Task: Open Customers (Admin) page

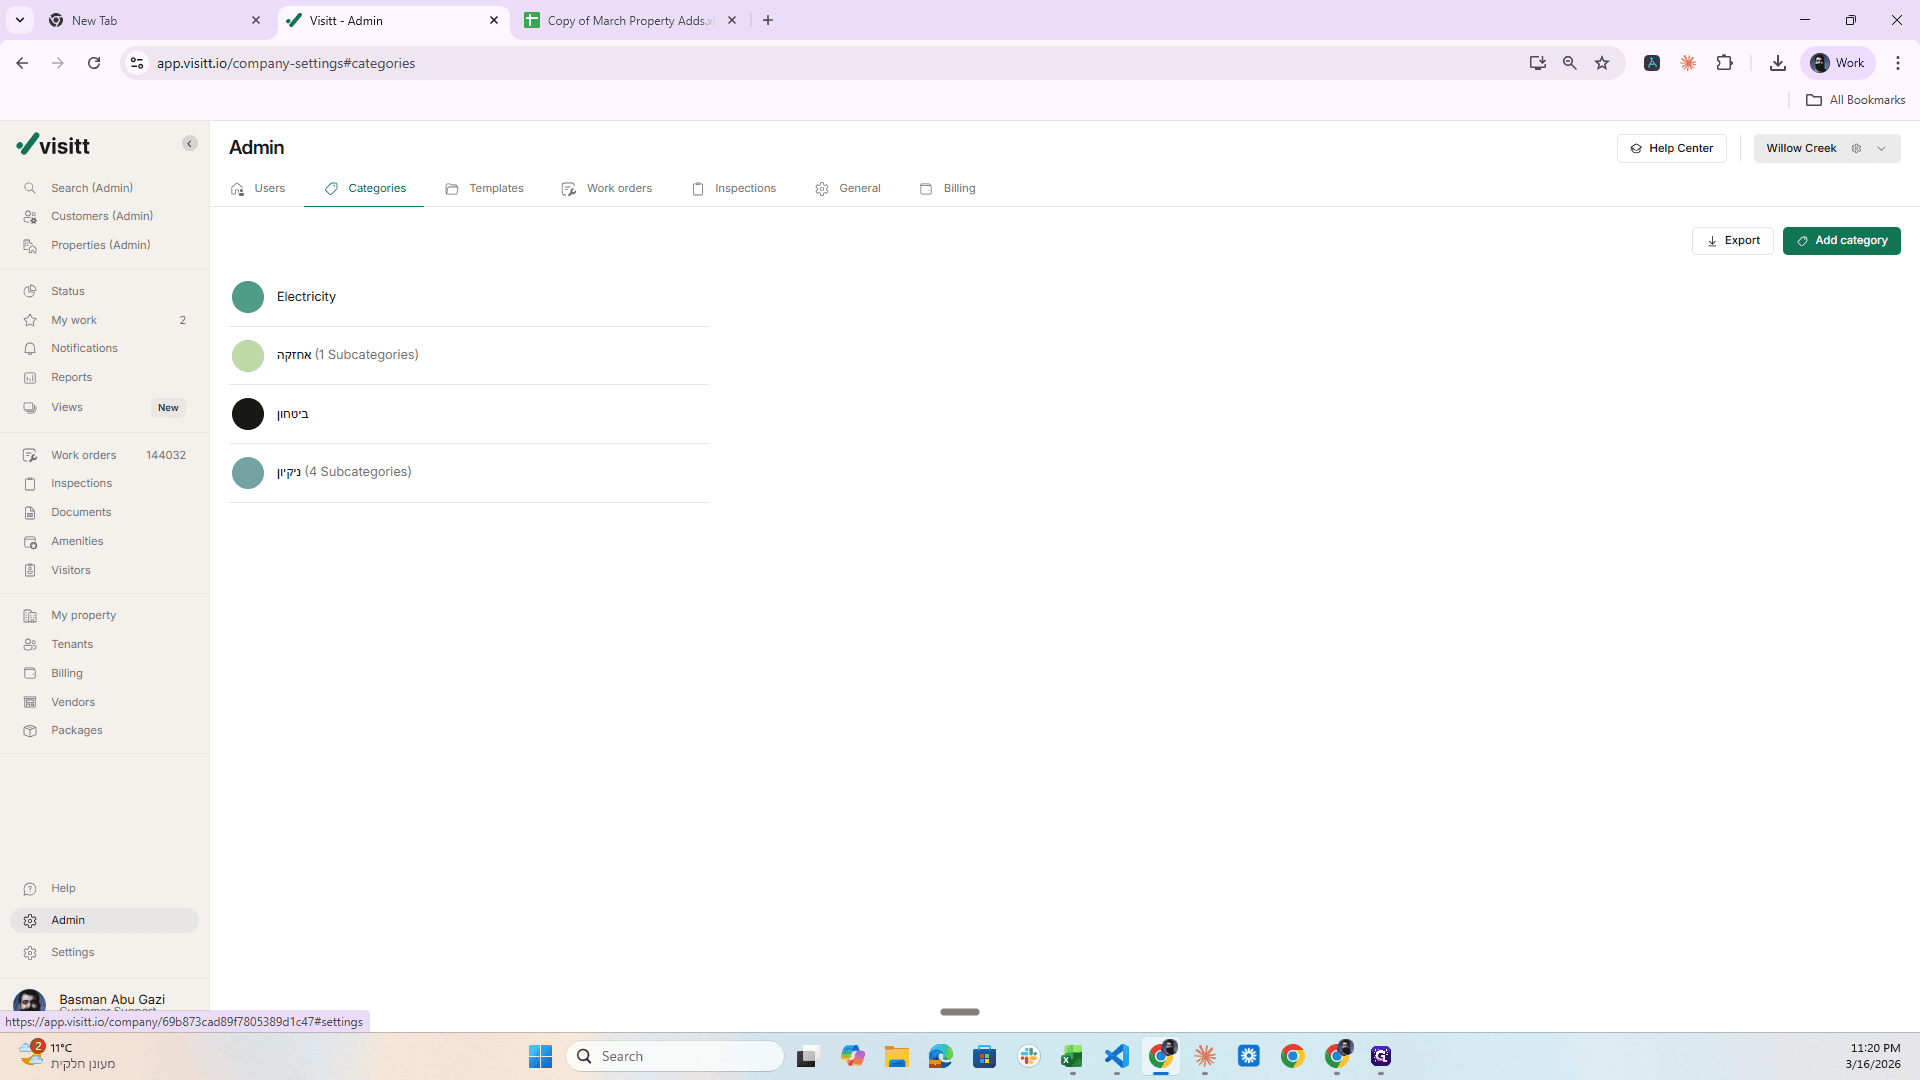Action: [x=101, y=216]
